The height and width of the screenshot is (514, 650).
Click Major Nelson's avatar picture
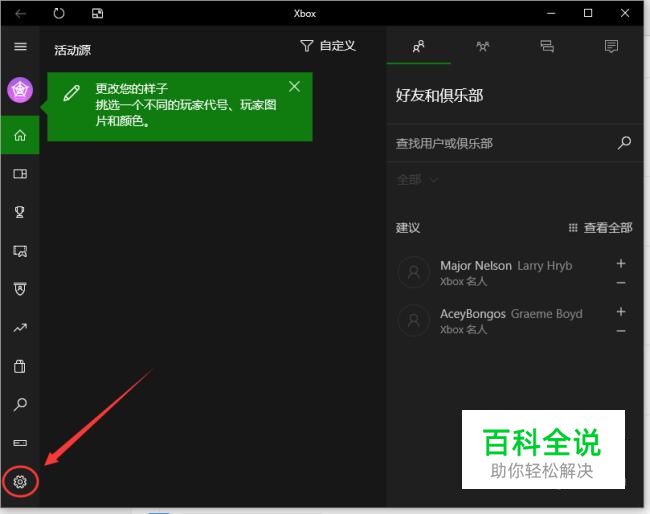click(414, 272)
